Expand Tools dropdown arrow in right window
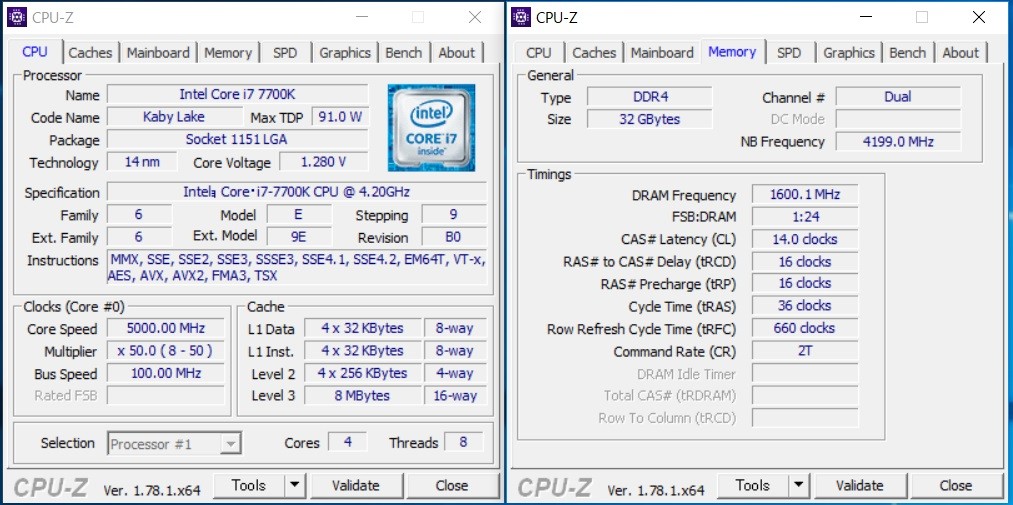The height and width of the screenshot is (505, 1013). [799, 485]
